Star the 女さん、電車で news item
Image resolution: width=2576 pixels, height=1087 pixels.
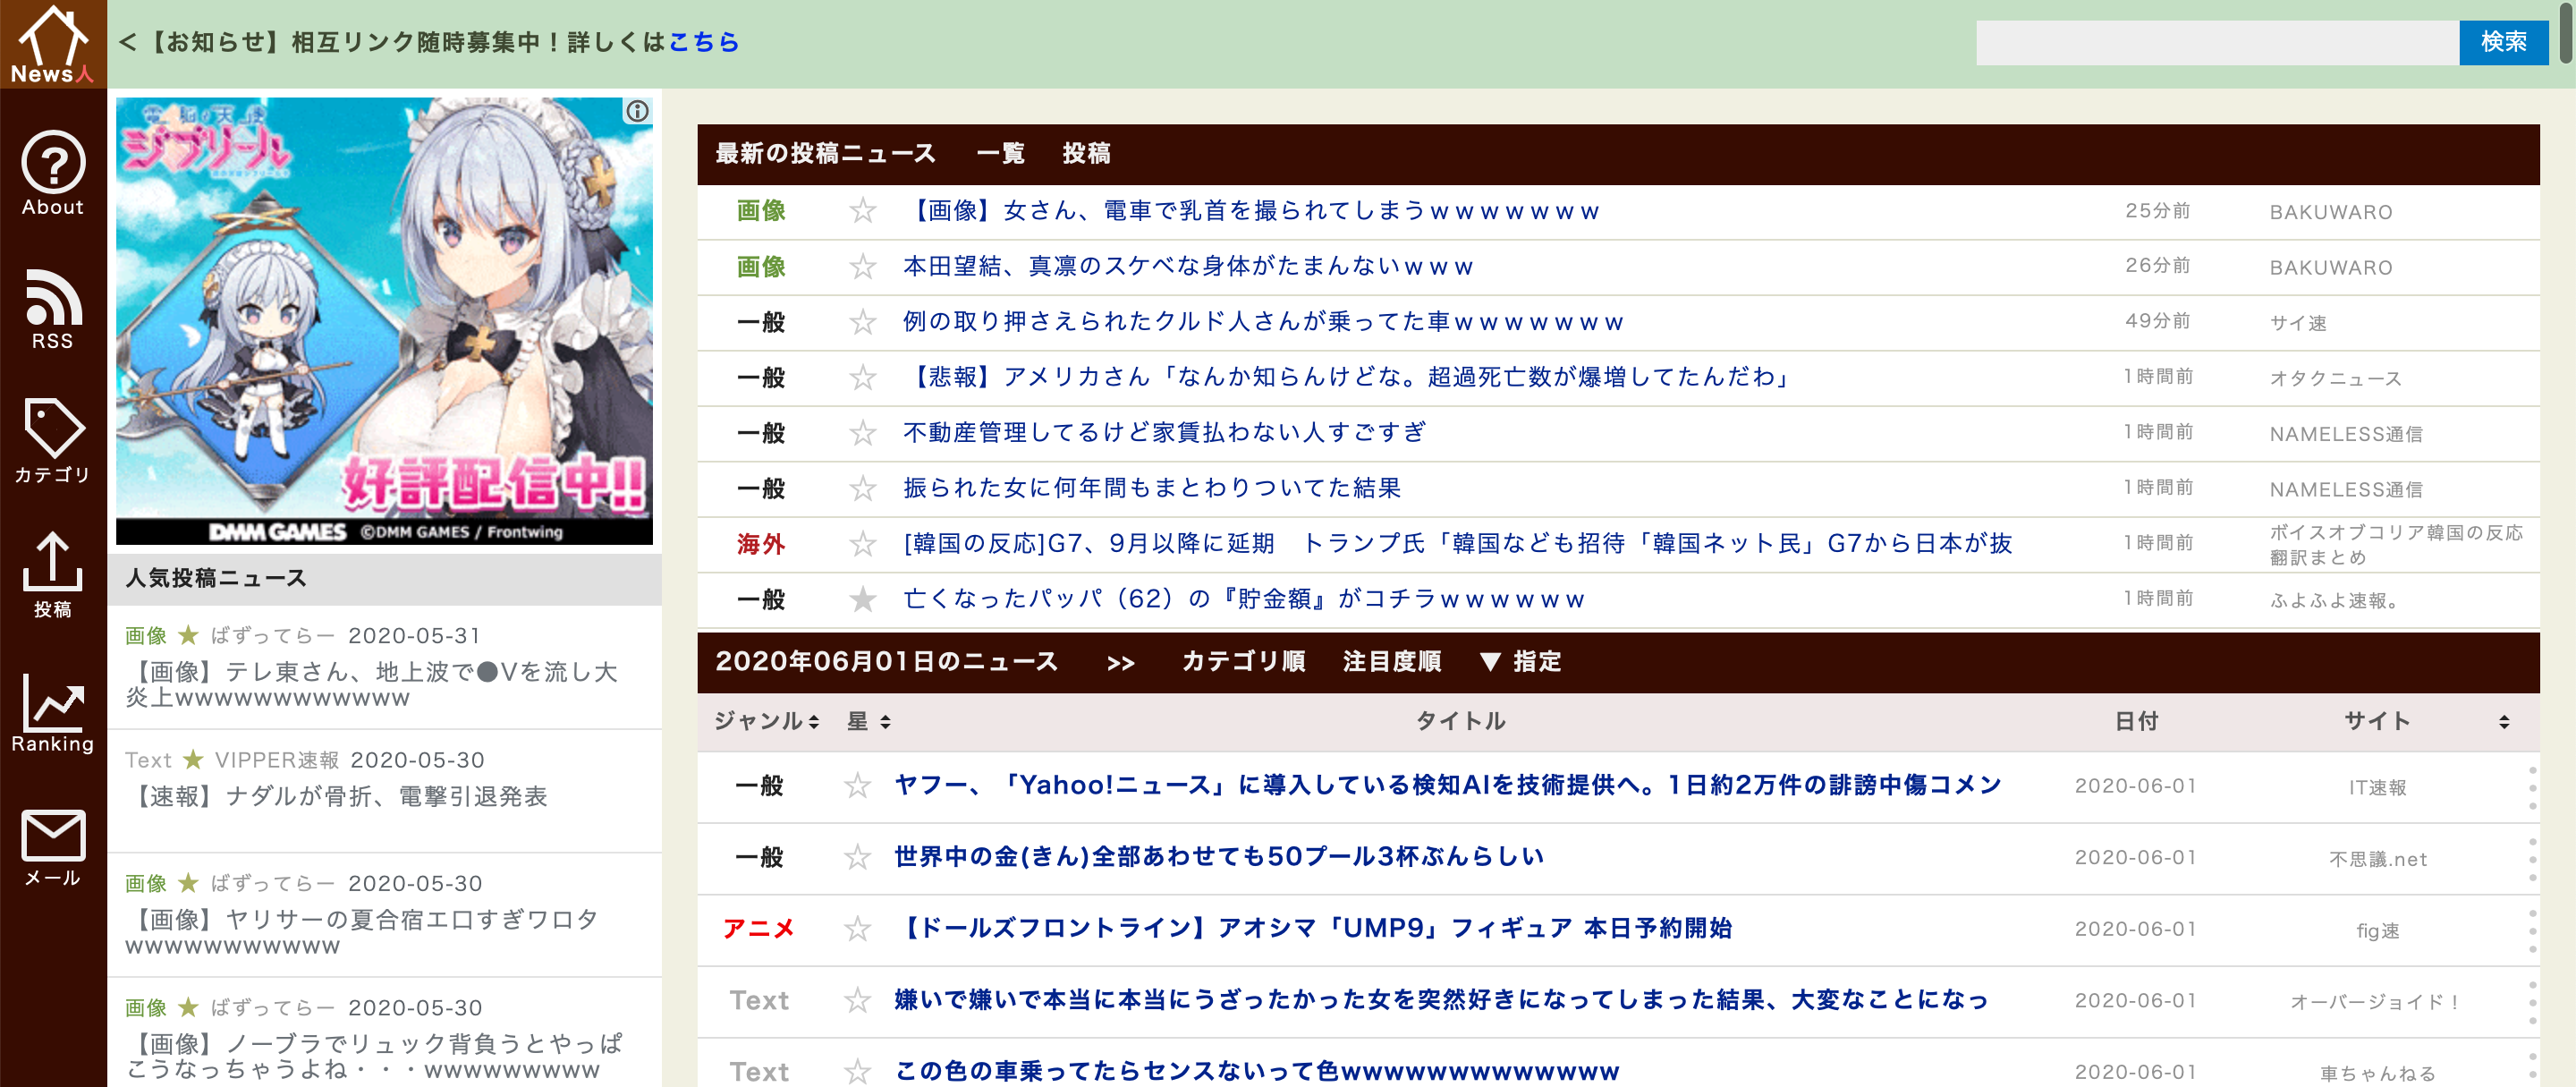[862, 211]
